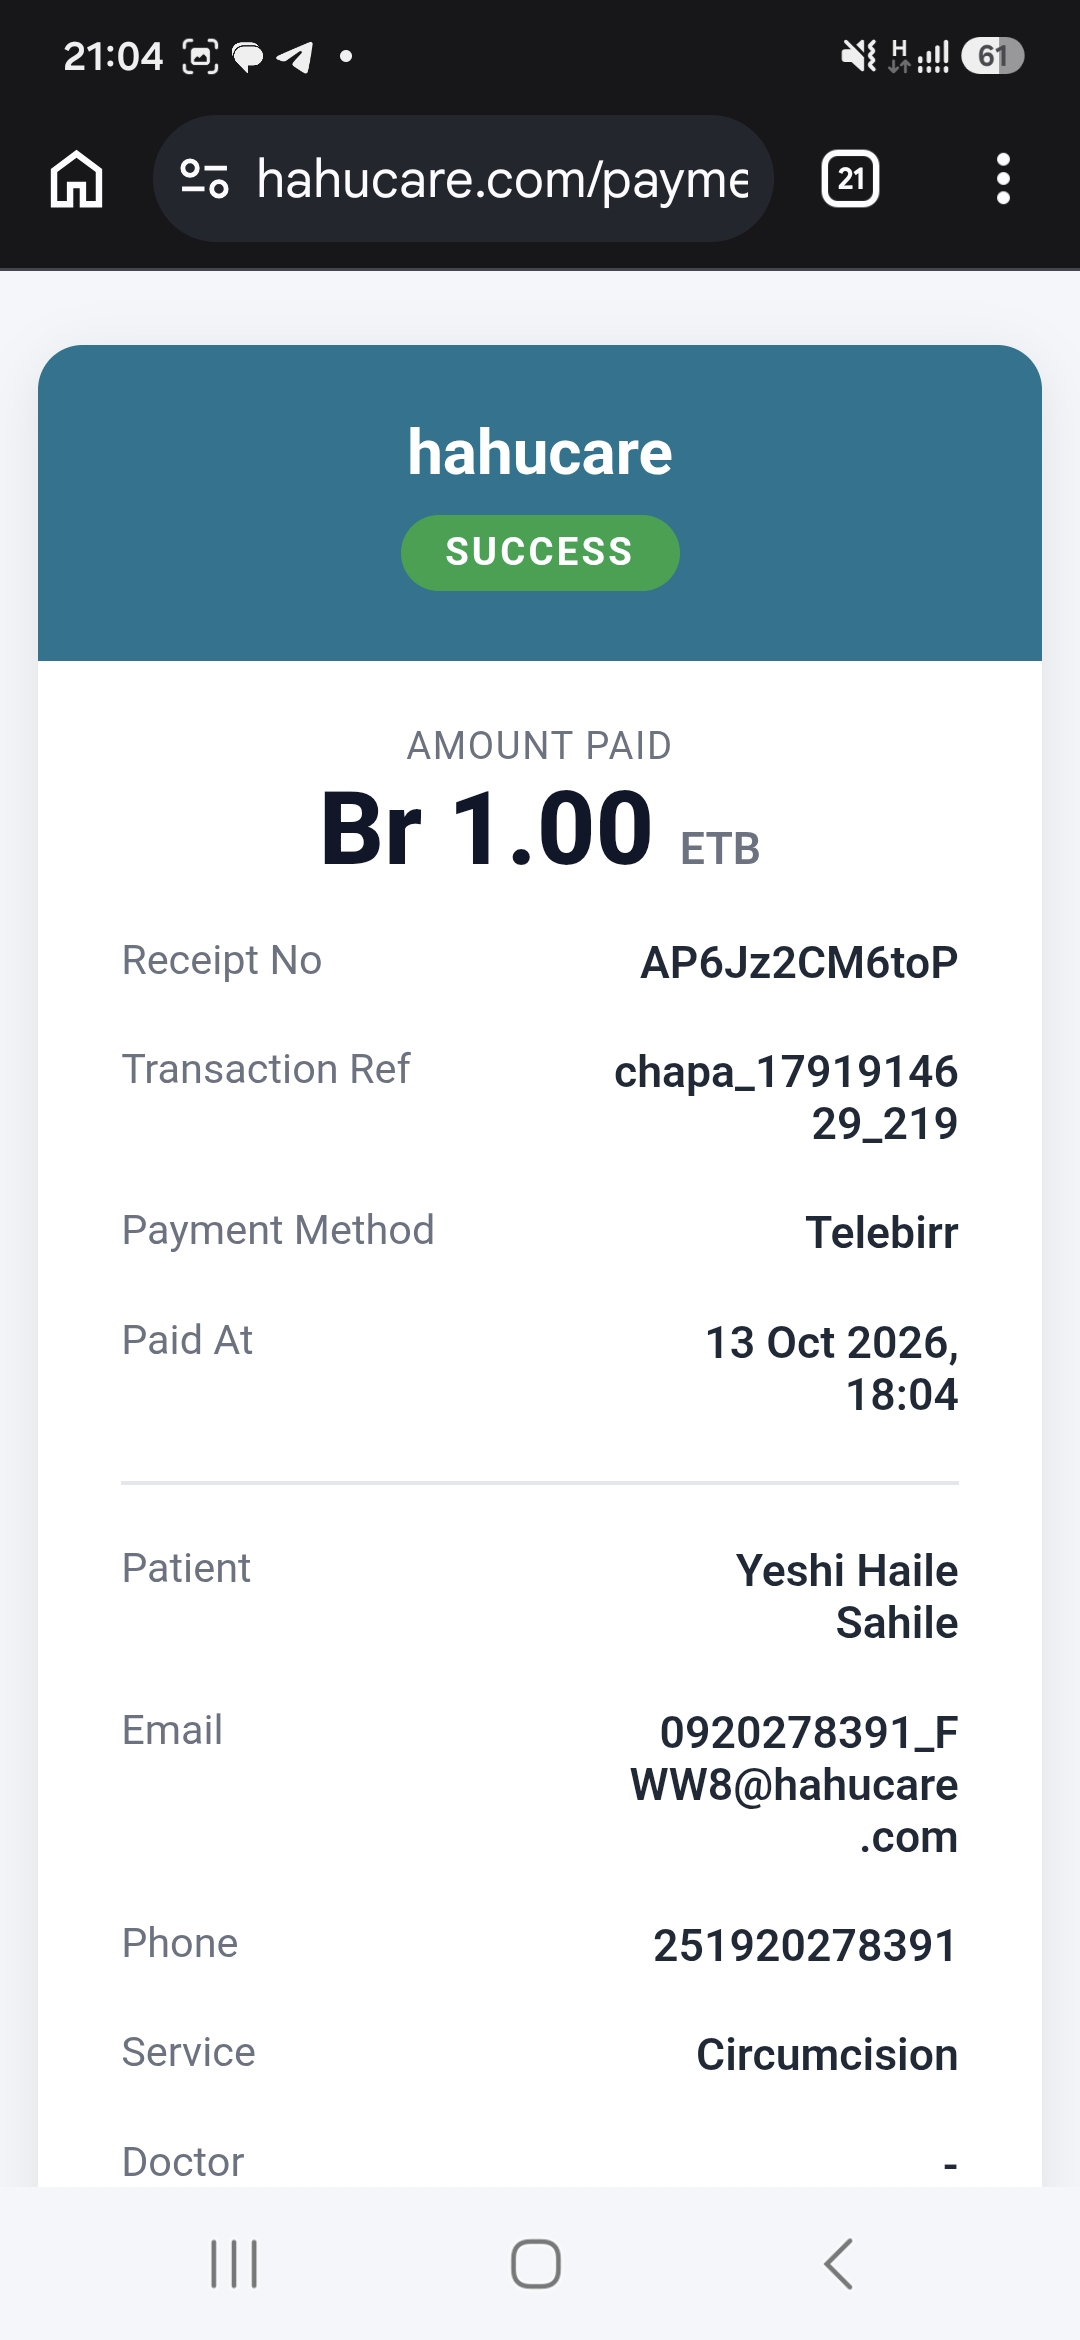Tap the hahucare header title
The height and width of the screenshot is (2340, 1080).
(x=540, y=452)
